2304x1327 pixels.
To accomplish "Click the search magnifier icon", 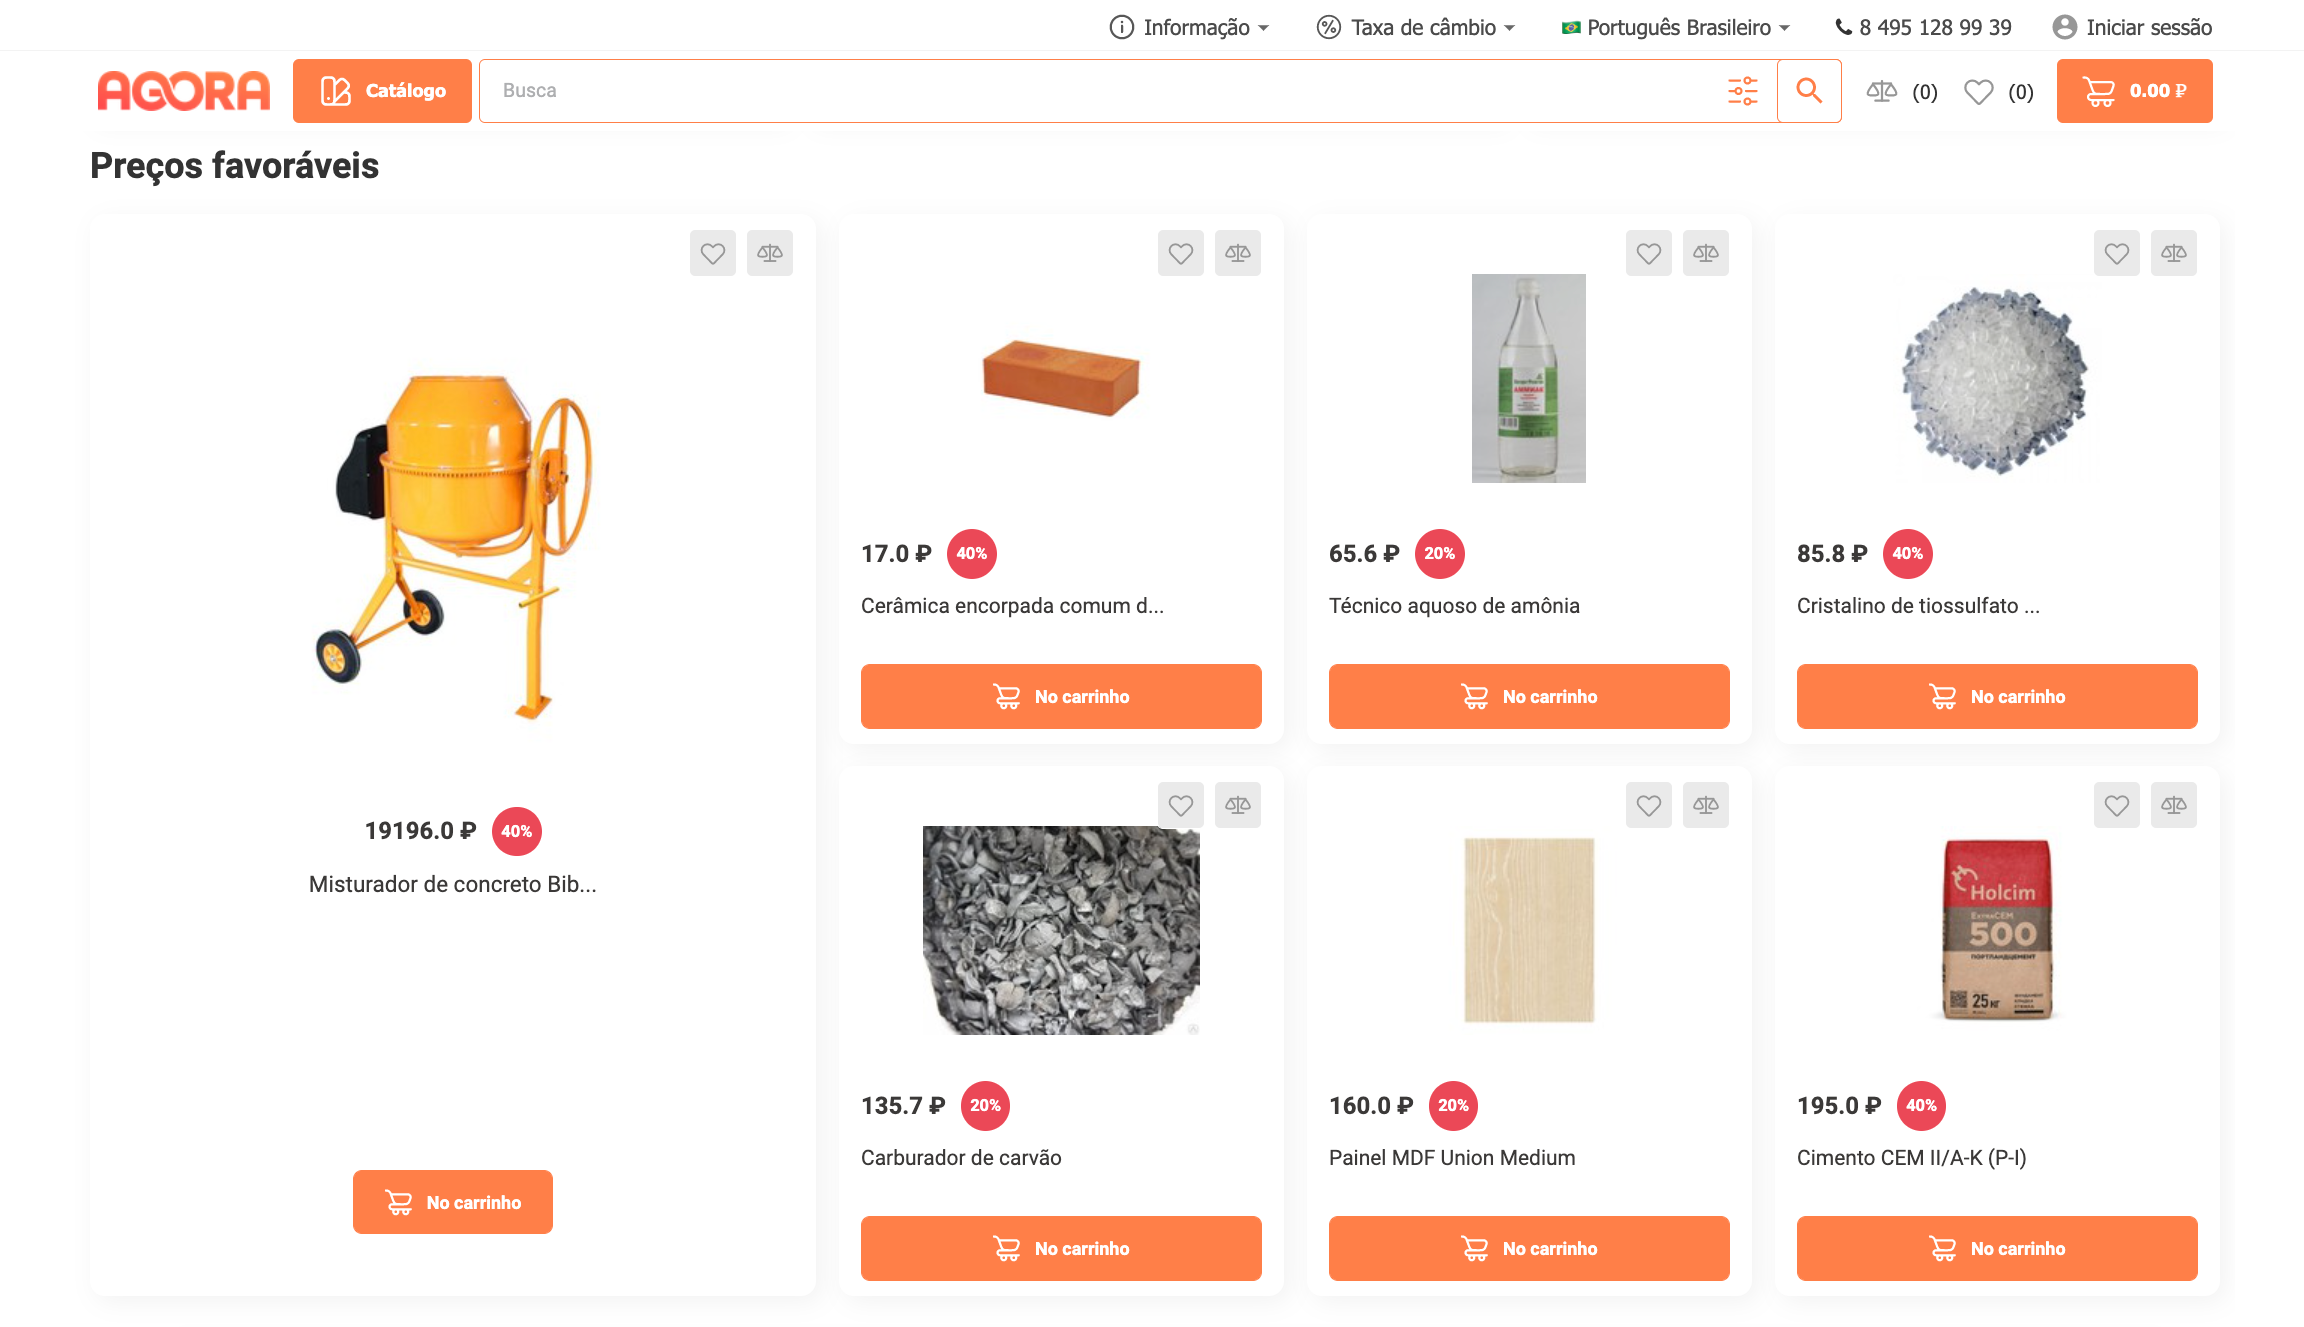I will tap(1808, 91).
